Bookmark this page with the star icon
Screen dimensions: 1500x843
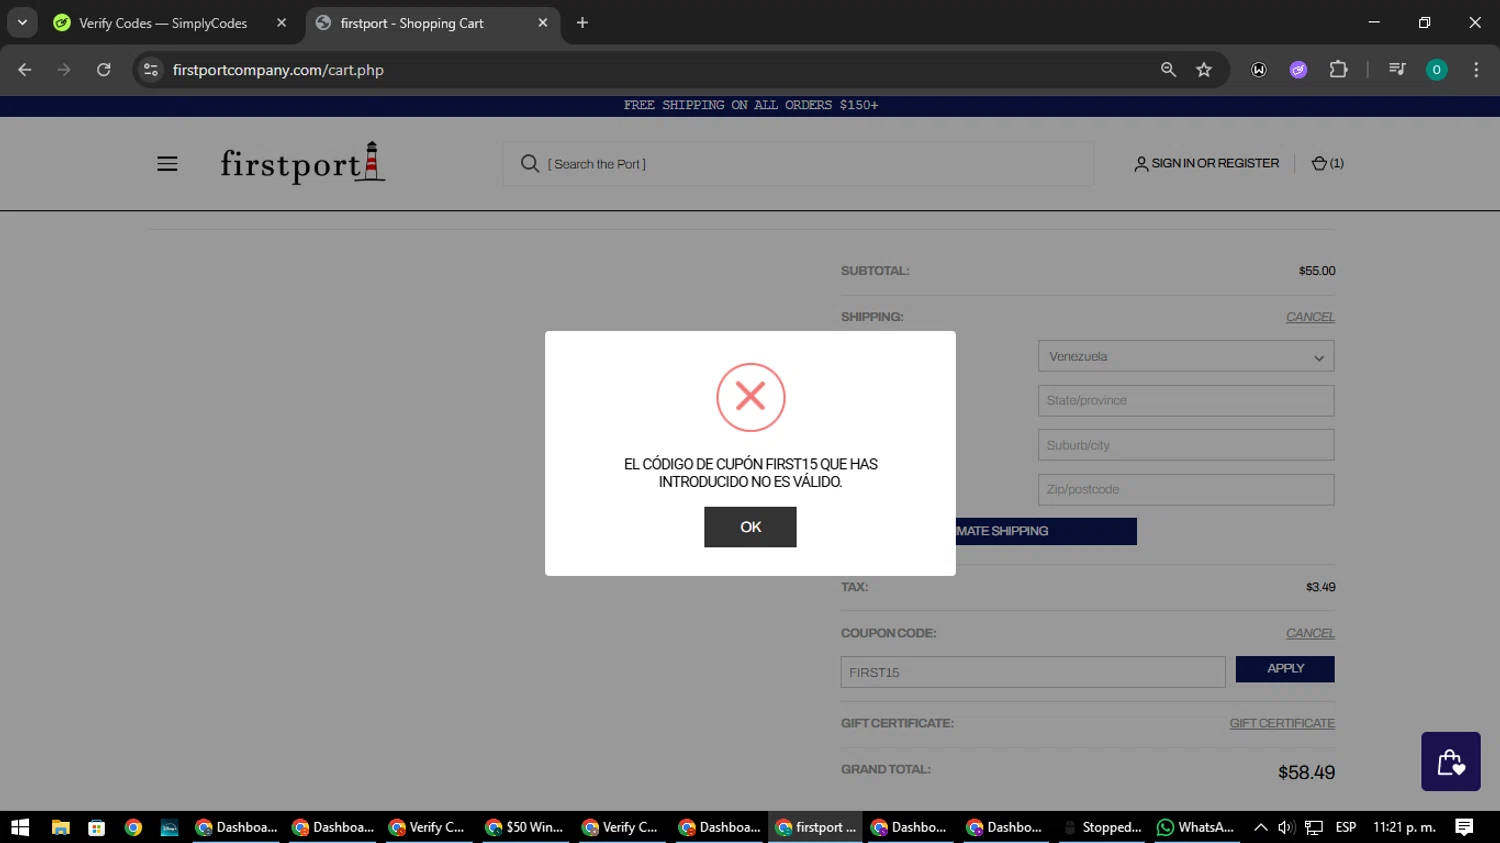tap(1204, 70)
